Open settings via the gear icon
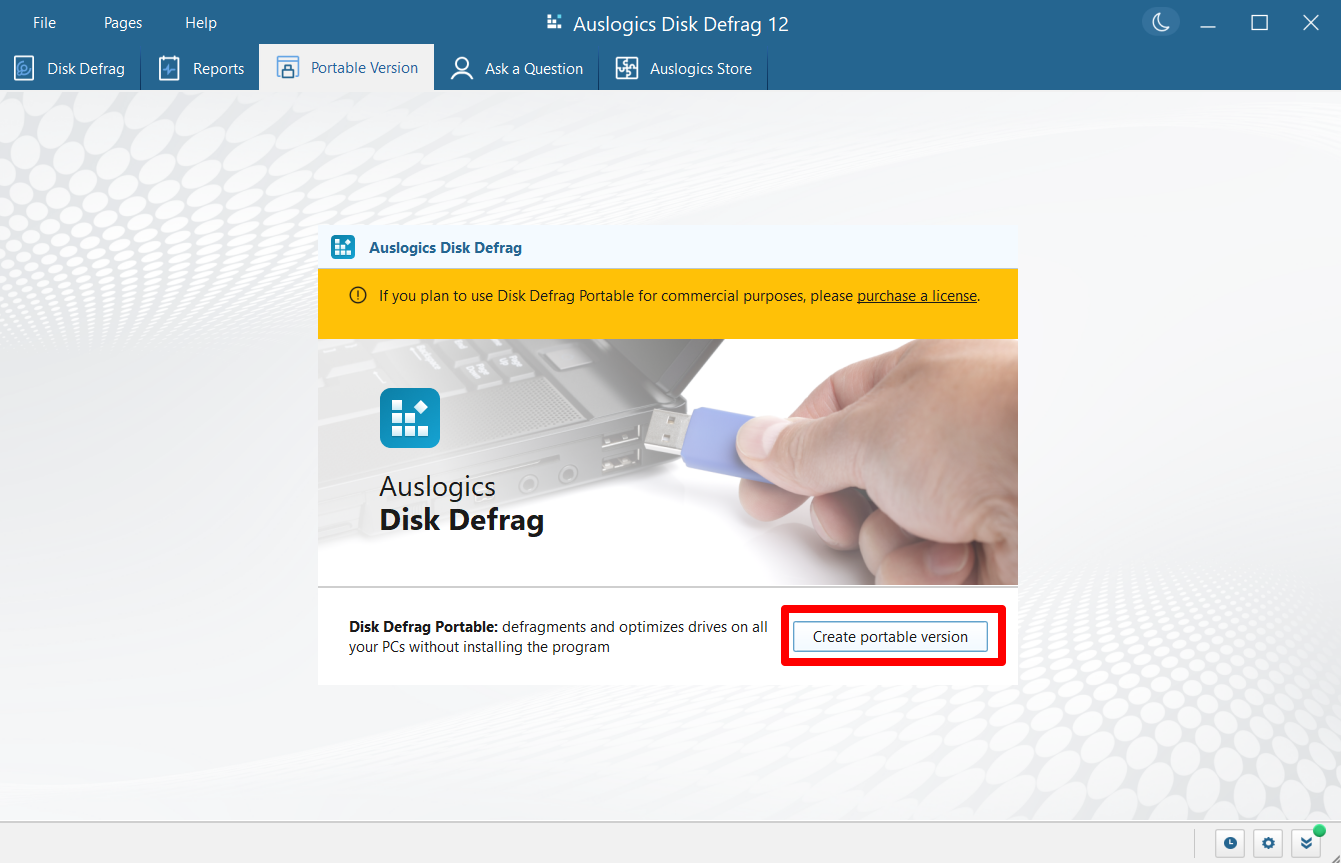The image size is (1341, 863). coord(1267,843)
